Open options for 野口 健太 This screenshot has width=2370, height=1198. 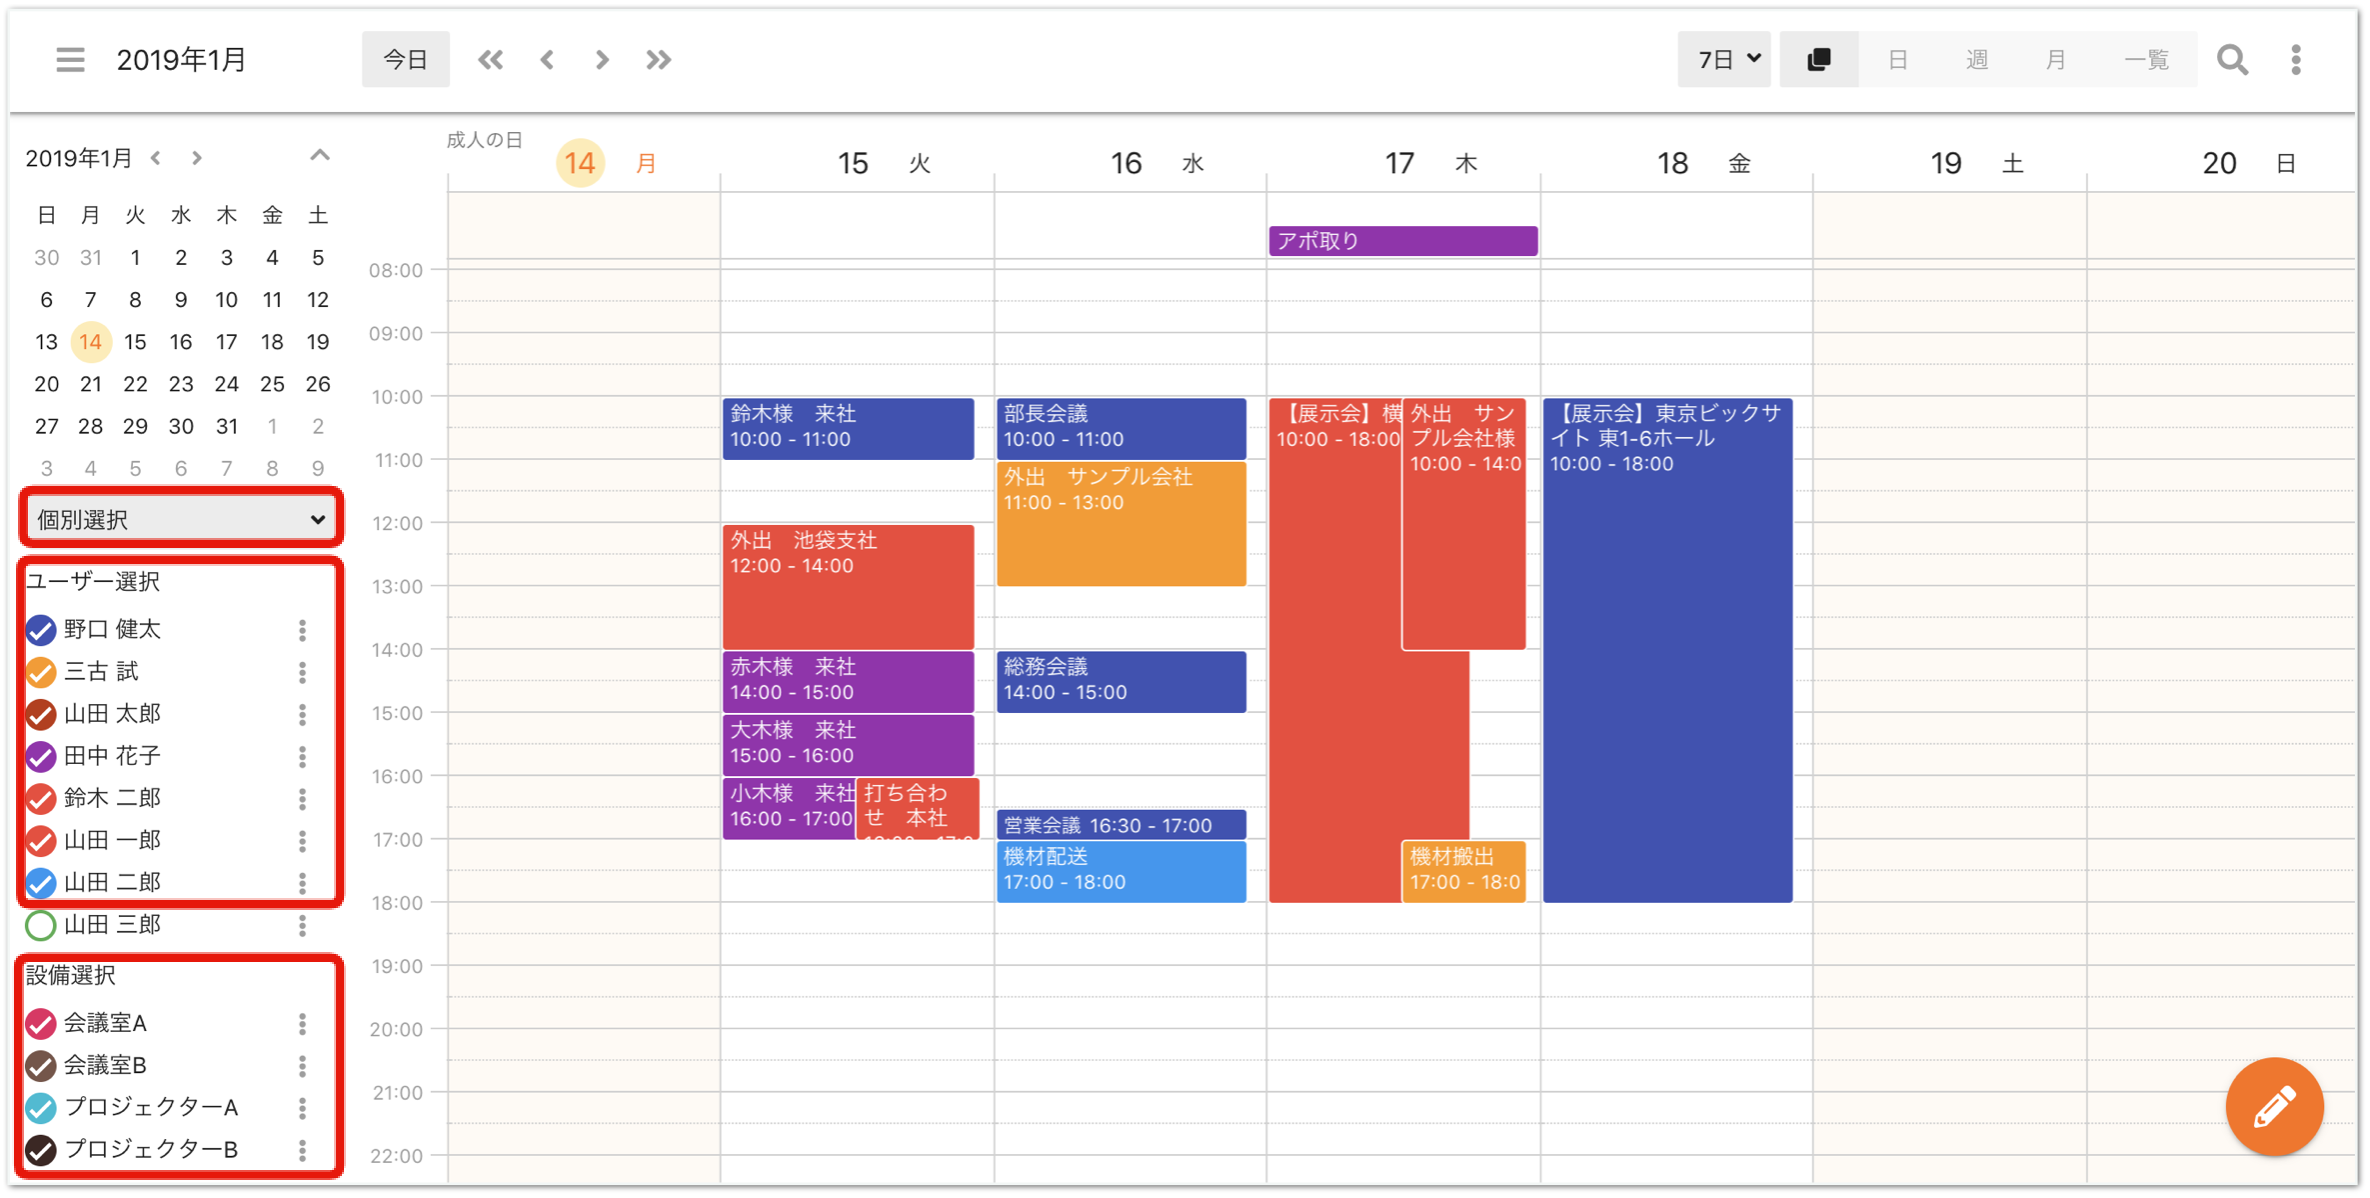tap(302, 630)
